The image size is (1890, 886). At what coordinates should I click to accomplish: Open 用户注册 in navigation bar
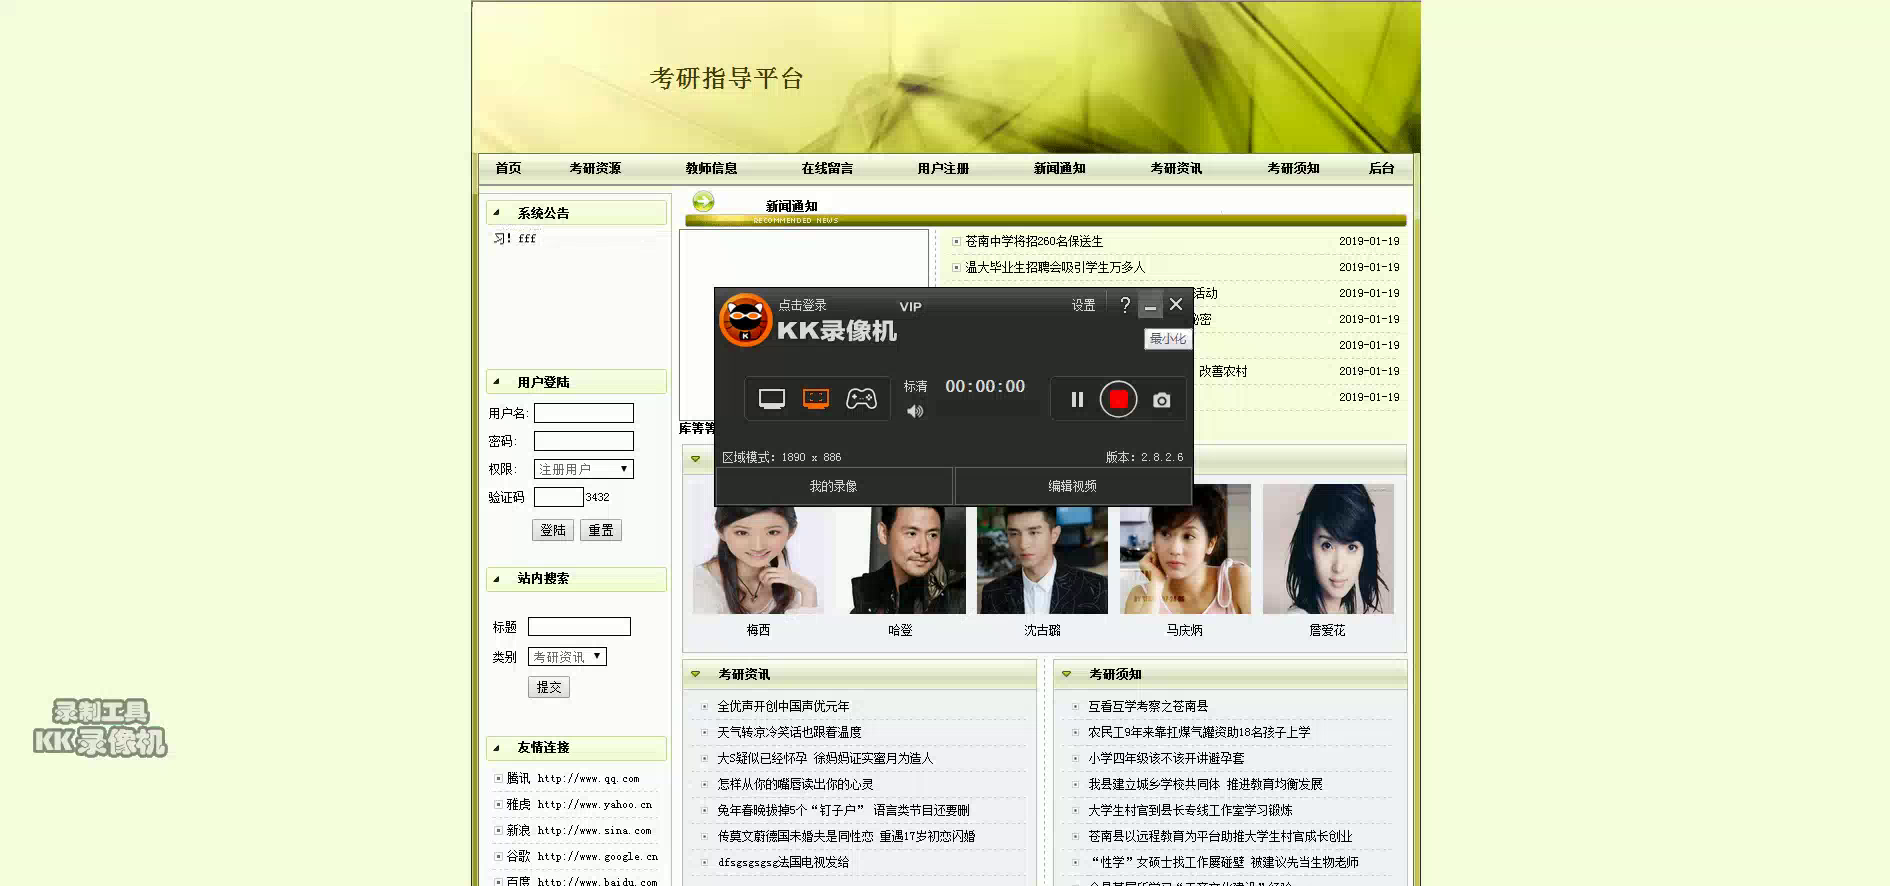pyautogui.click(x=943, y=168)
